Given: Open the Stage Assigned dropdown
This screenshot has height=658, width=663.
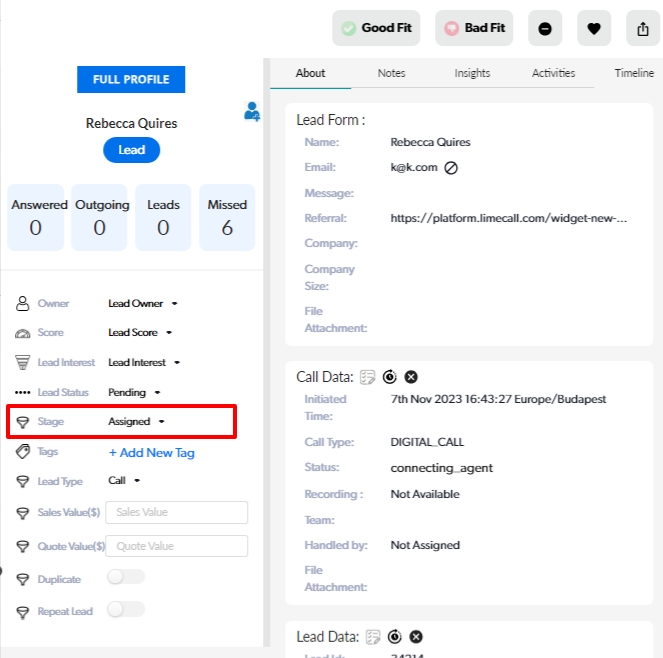Looking at the screenshot, I should [x=137, y=422].
